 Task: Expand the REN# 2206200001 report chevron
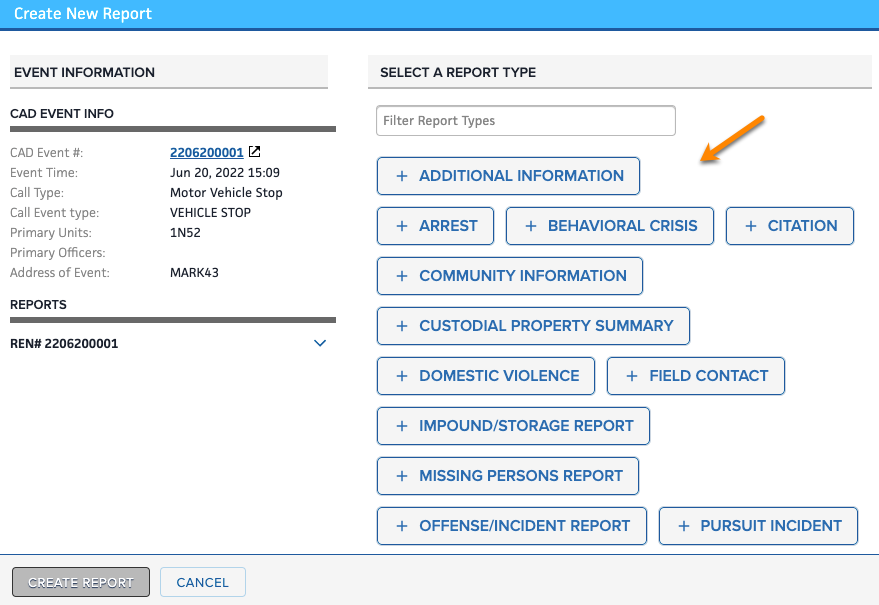coord(320,343)
